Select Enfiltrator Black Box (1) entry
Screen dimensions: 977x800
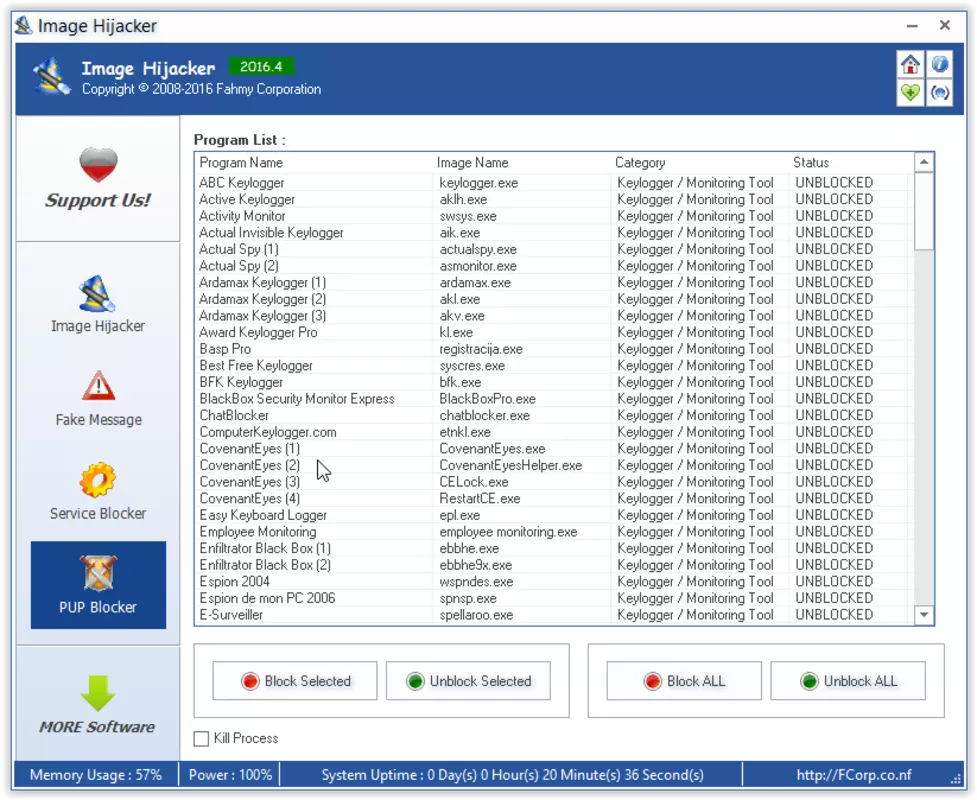(554, 548)
